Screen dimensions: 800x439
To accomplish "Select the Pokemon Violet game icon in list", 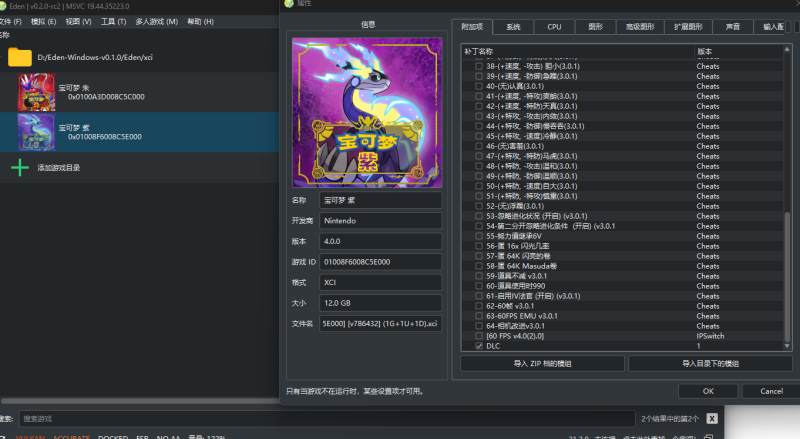I will point(36,132).
